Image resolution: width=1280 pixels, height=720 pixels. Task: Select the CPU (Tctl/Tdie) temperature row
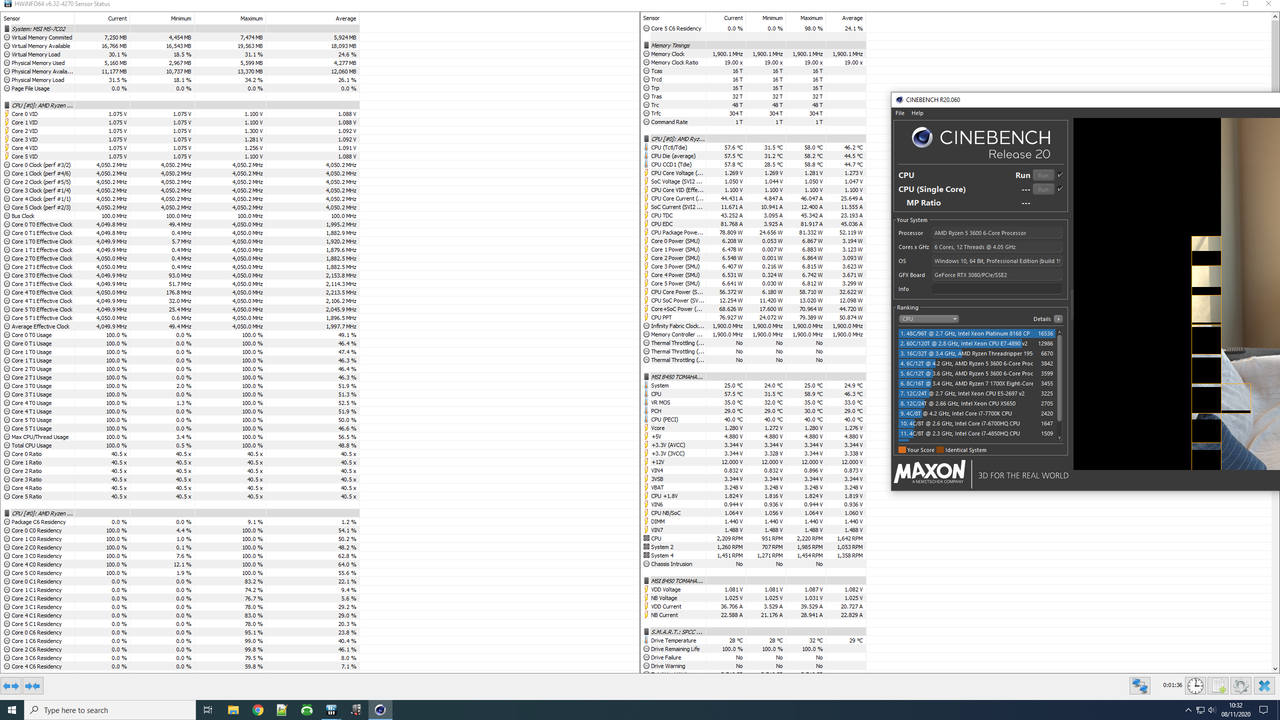[754, 148]
